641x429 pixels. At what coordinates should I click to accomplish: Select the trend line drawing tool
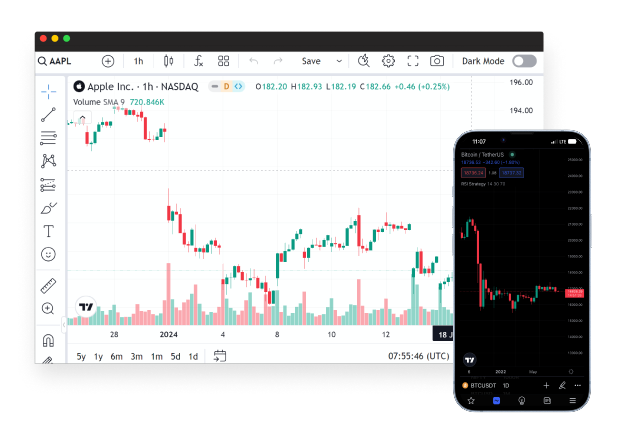pos(48,115)
